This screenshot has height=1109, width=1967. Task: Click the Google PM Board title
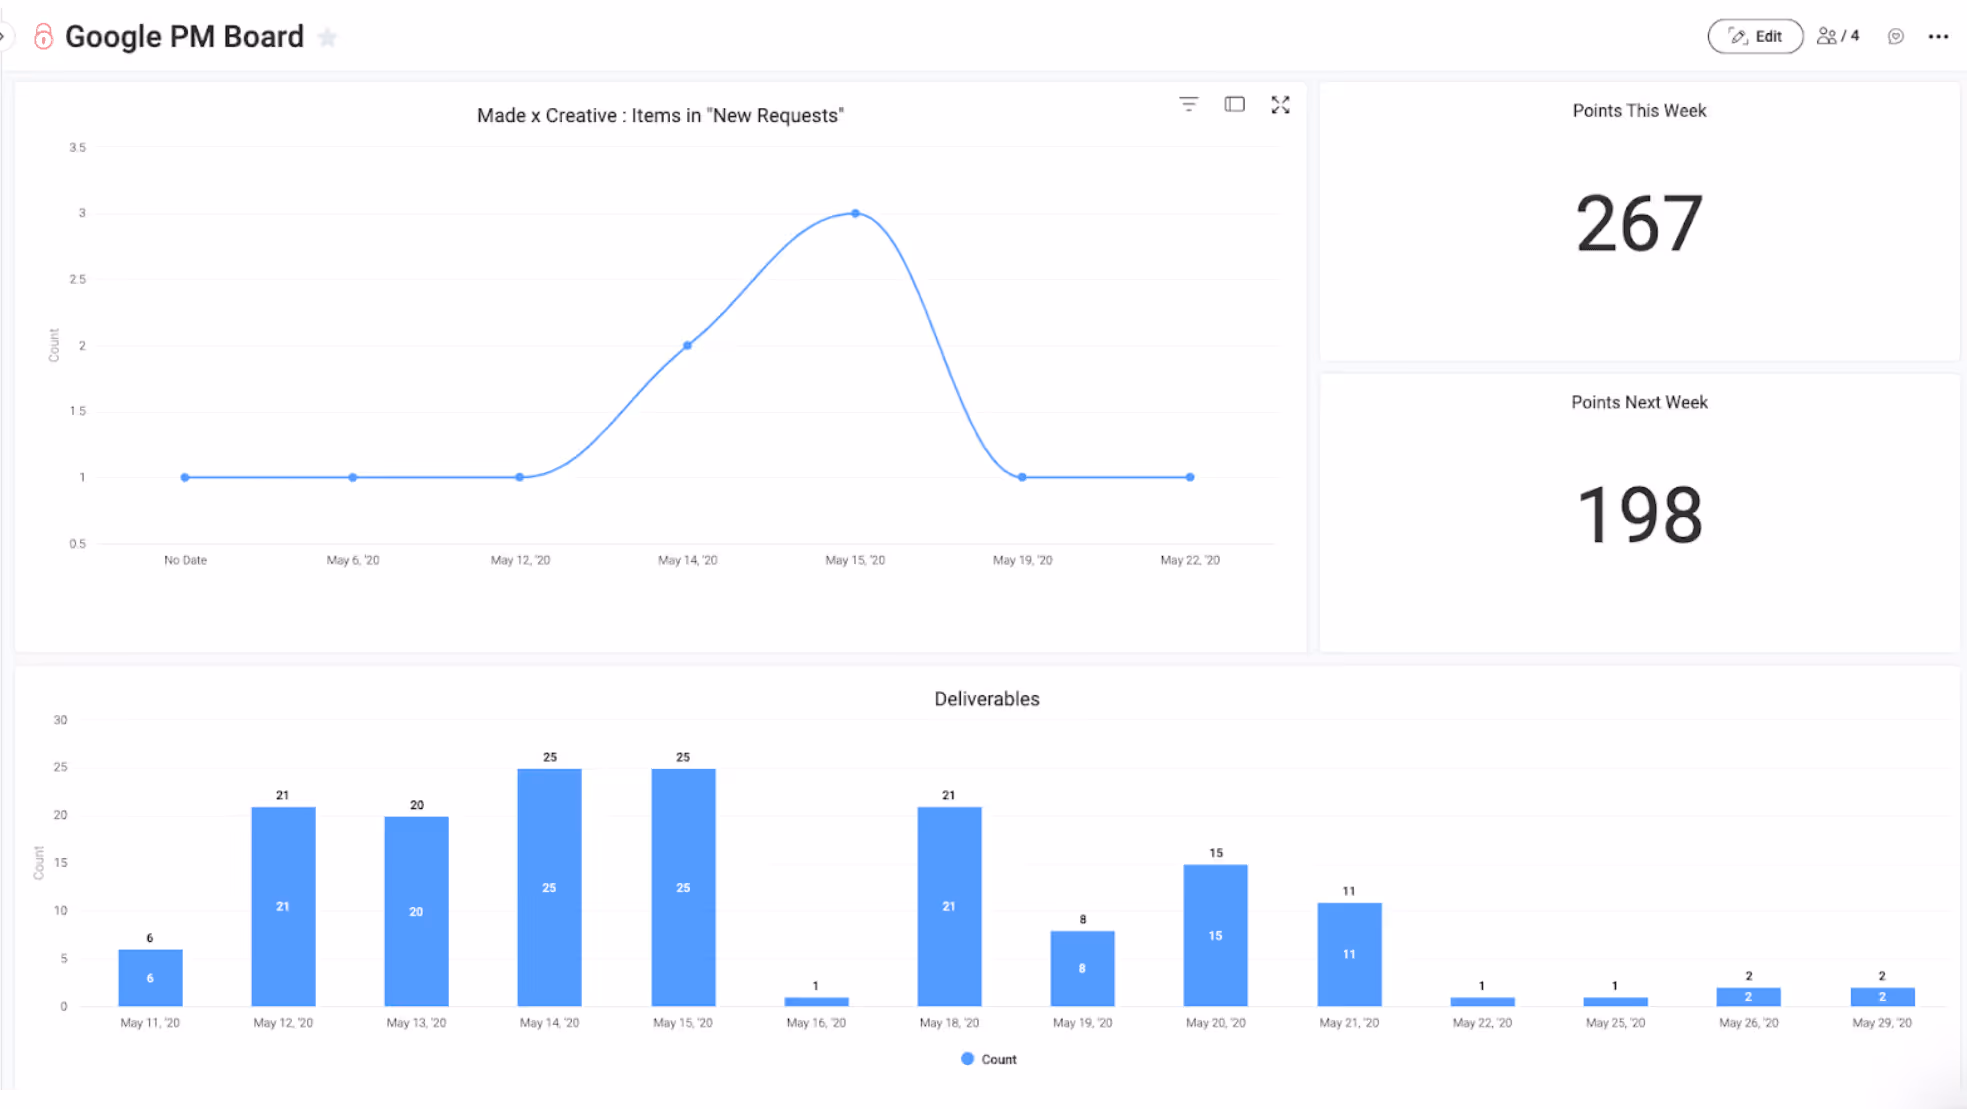tap(184, 37)
